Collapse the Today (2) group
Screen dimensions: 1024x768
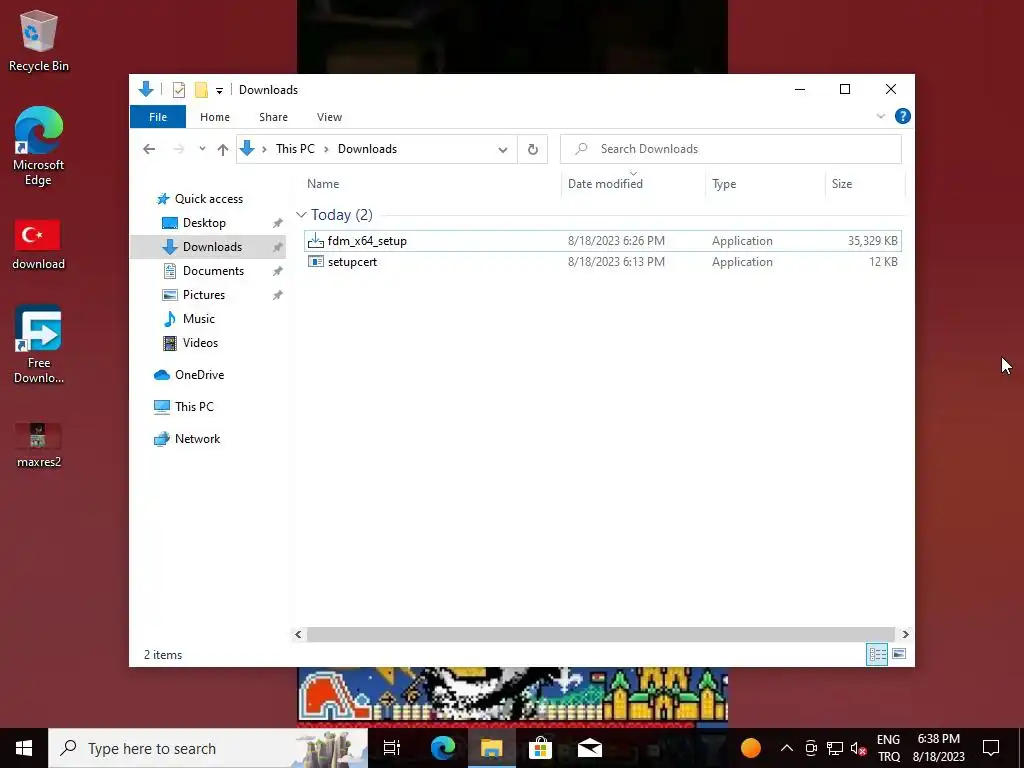301,215
